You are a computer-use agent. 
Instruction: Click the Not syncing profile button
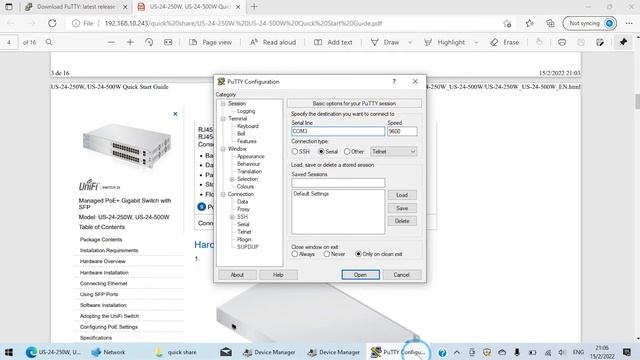pyautogui.click(x=589, y=23)
